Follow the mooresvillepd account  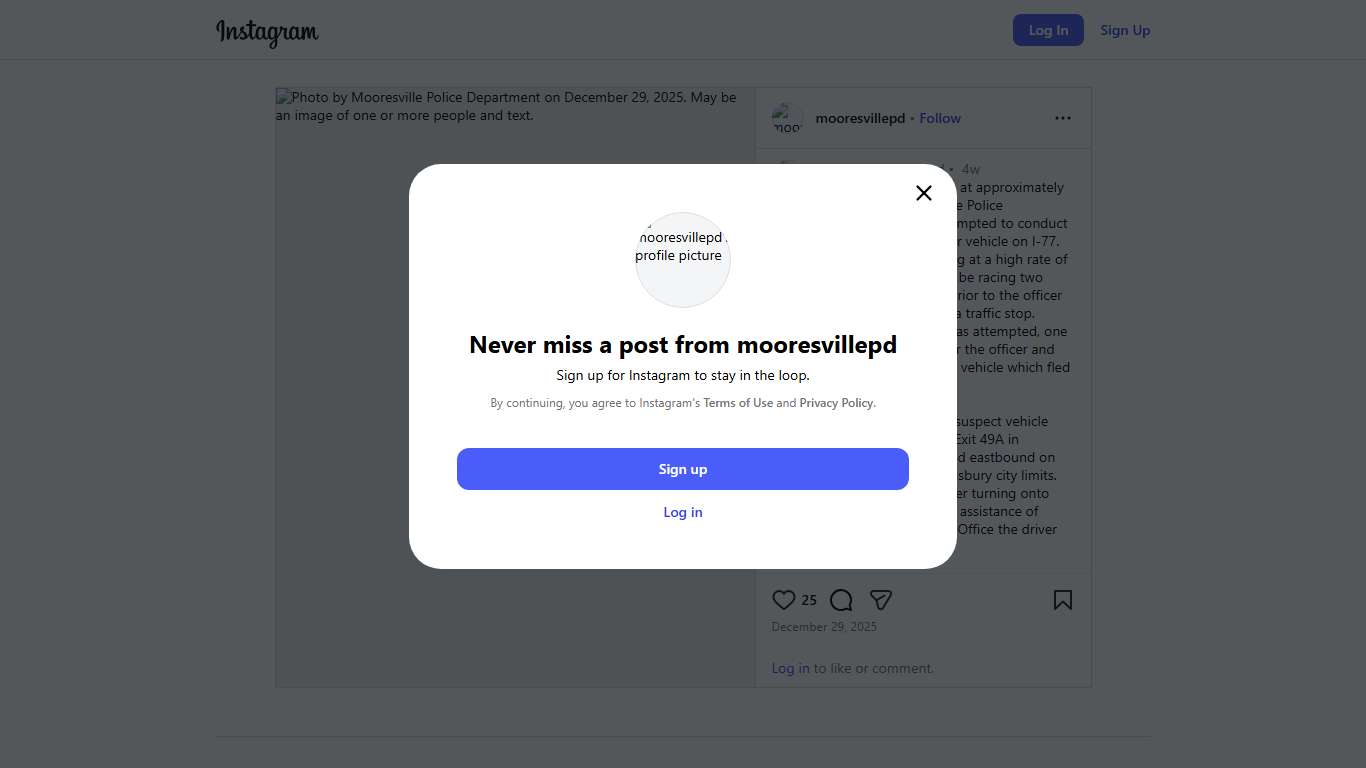[940, 118]
